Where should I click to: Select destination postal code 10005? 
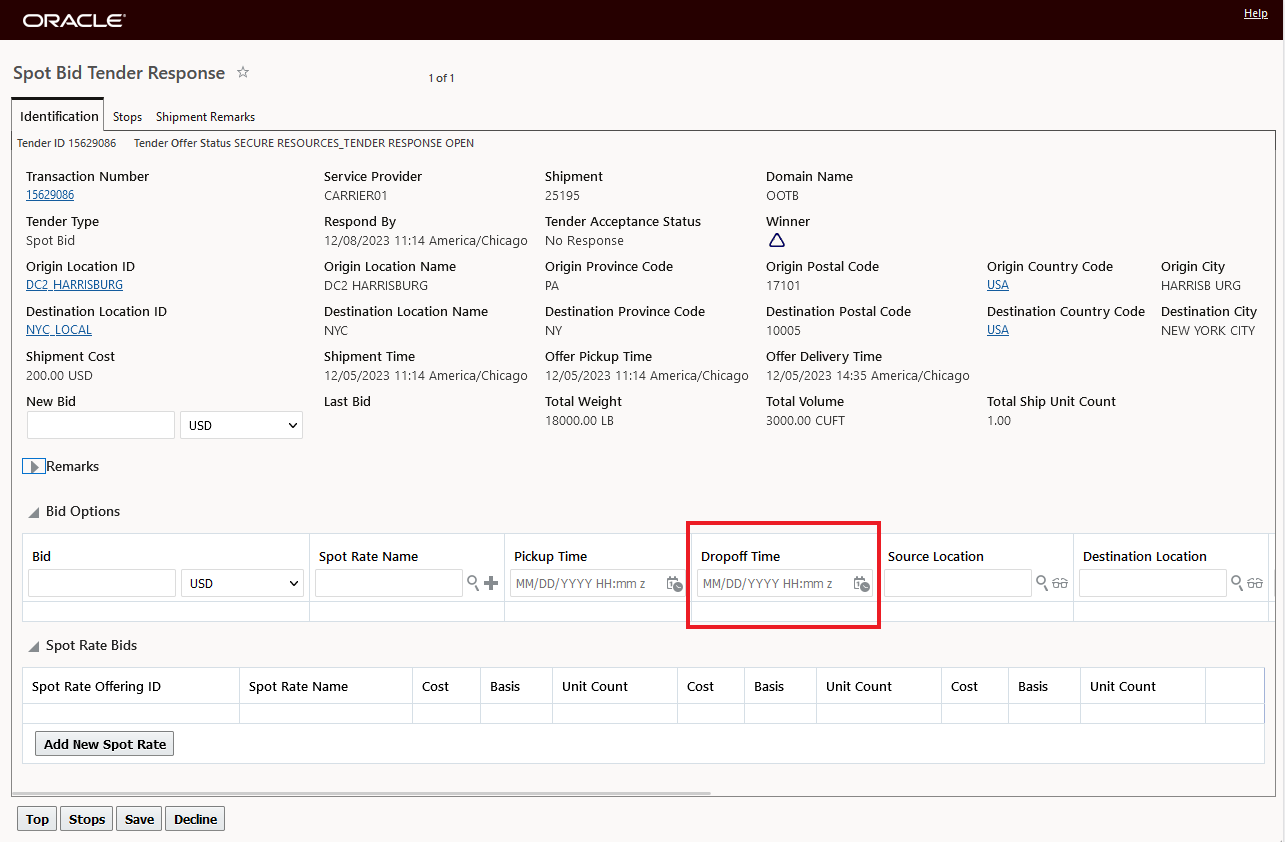pyautogui.click(x=783, y=330)
